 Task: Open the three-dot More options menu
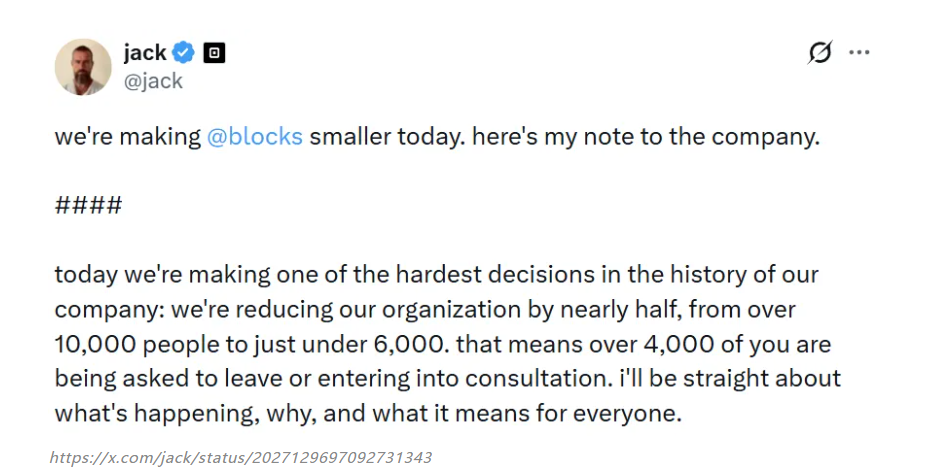point(859,53)
